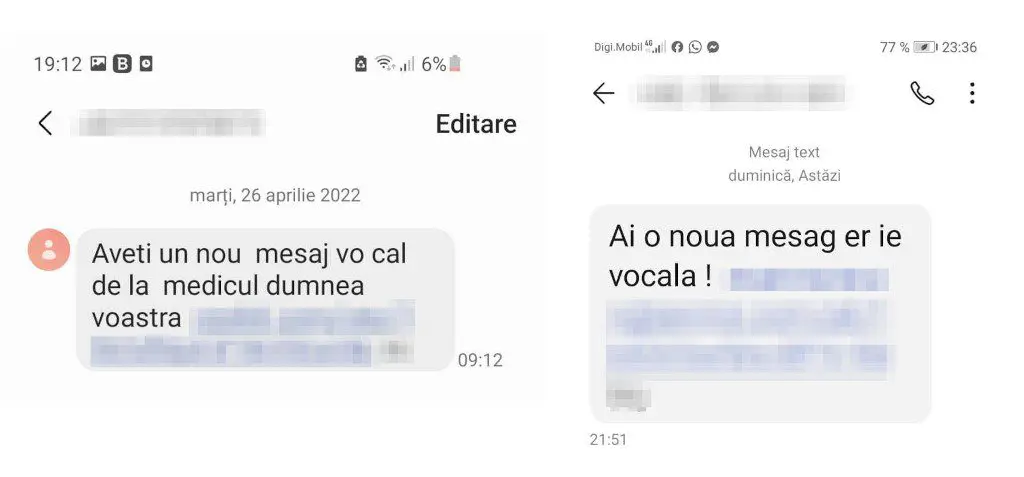
Task: Tap the back chevron in left conversation
Action: coord(45,123)
